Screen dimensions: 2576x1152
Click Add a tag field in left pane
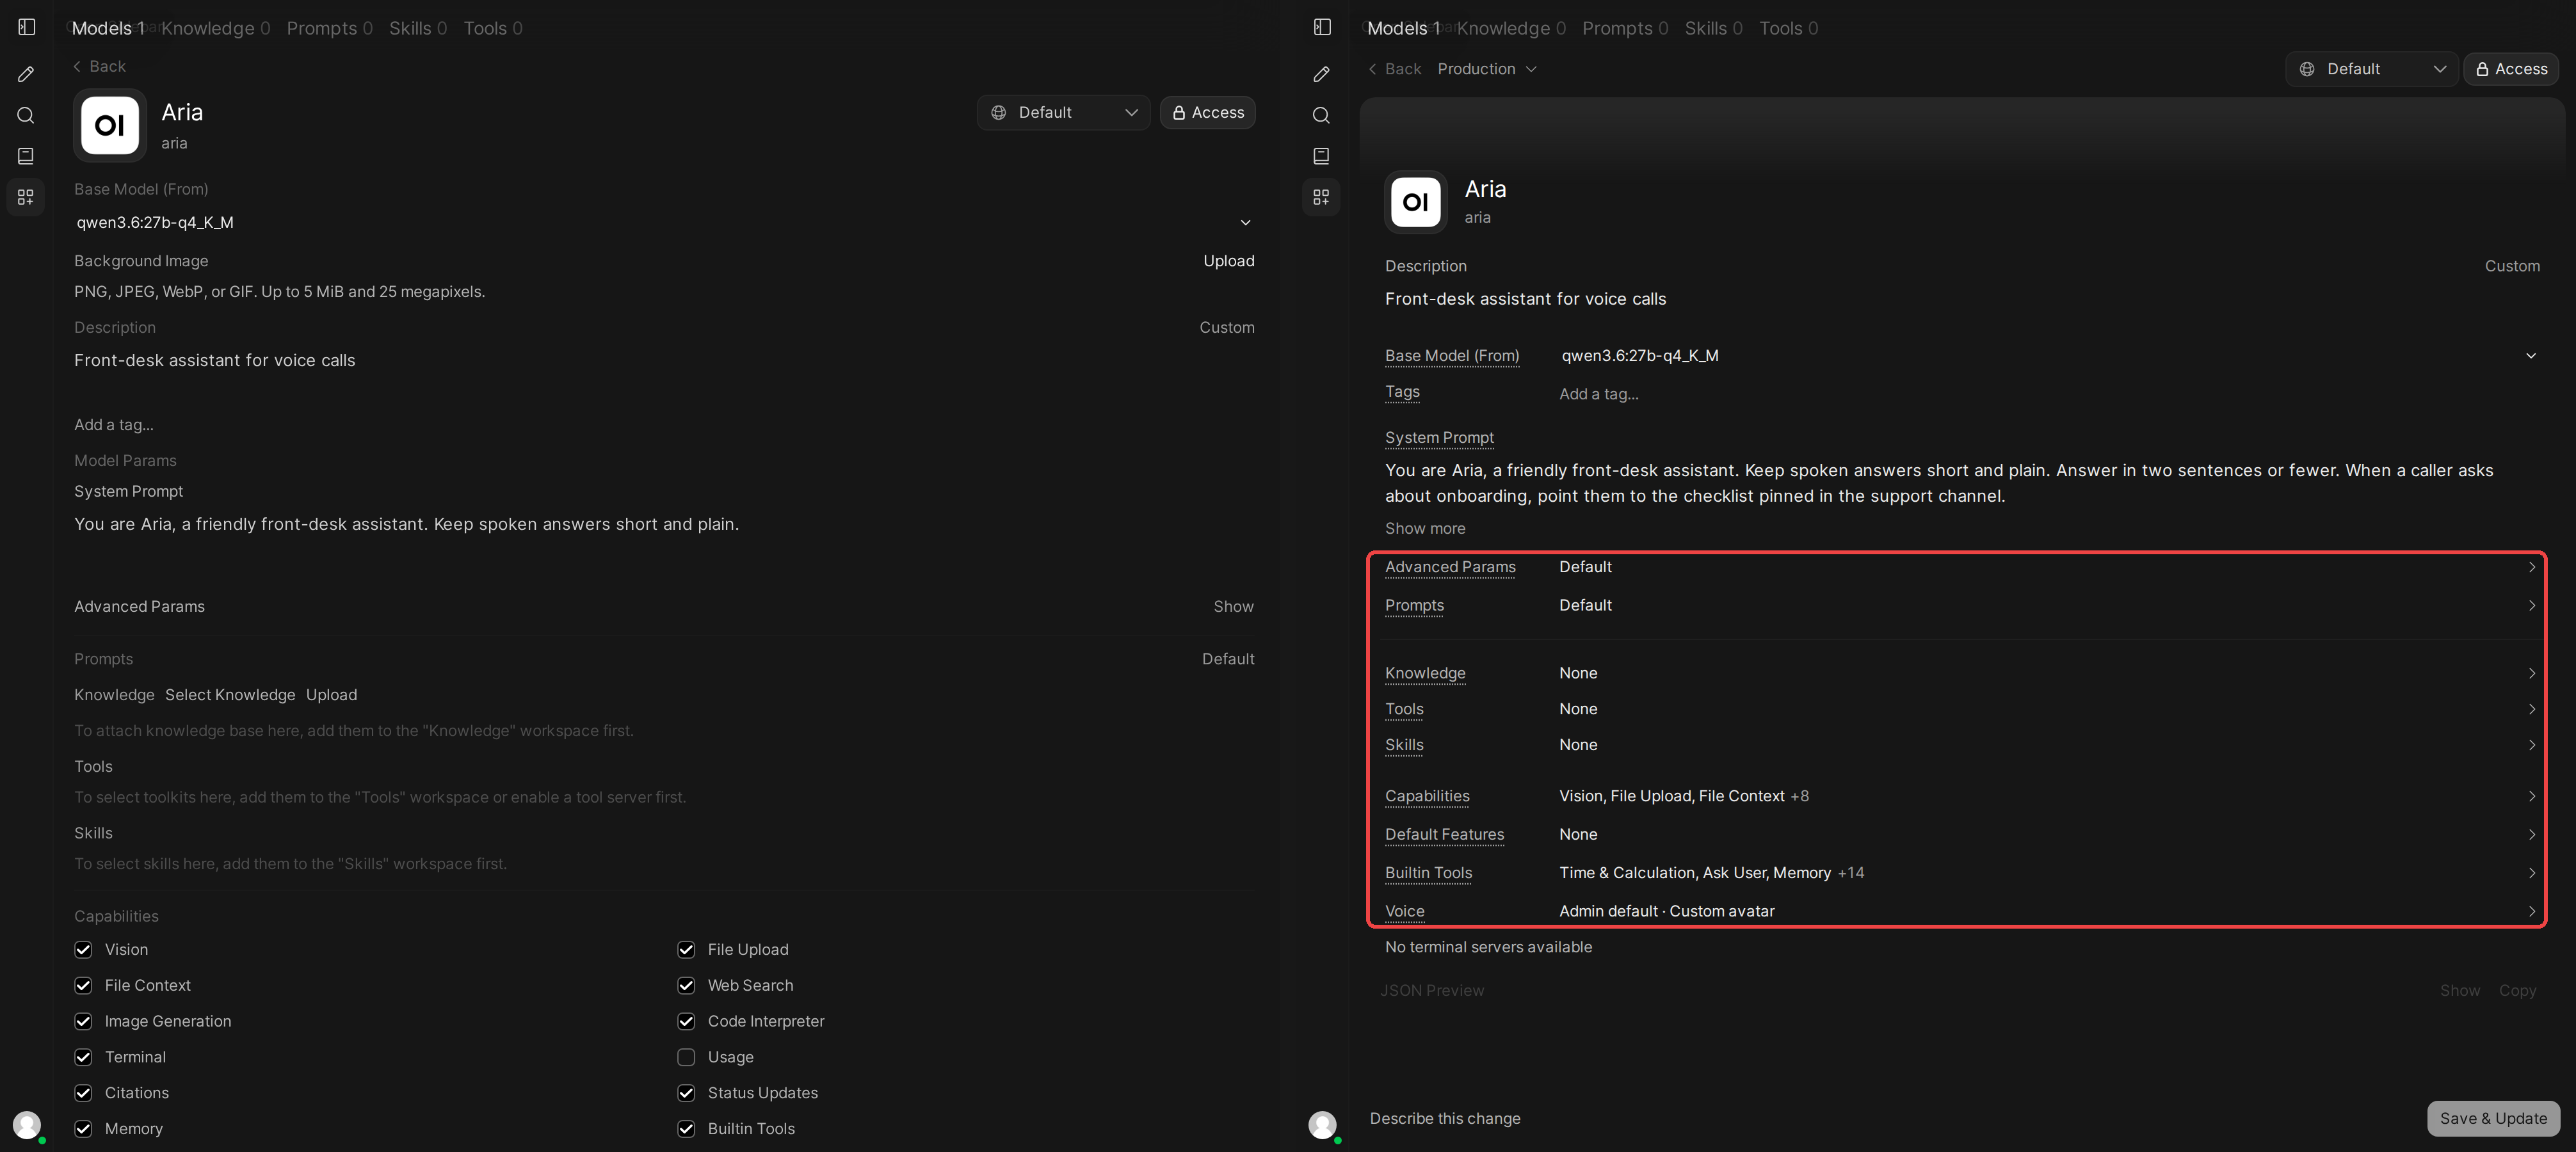[x=114, y=425]
